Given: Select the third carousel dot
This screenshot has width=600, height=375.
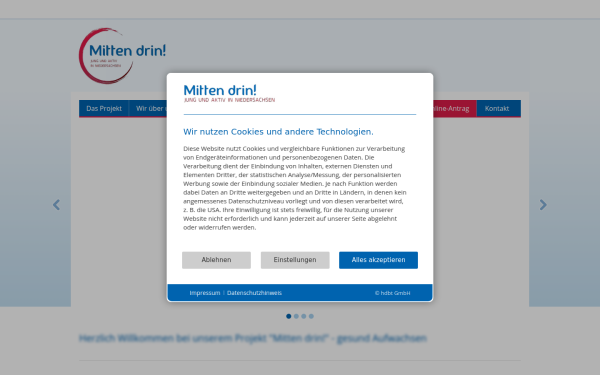Looking at the screenshot, I should coord(303,316).
